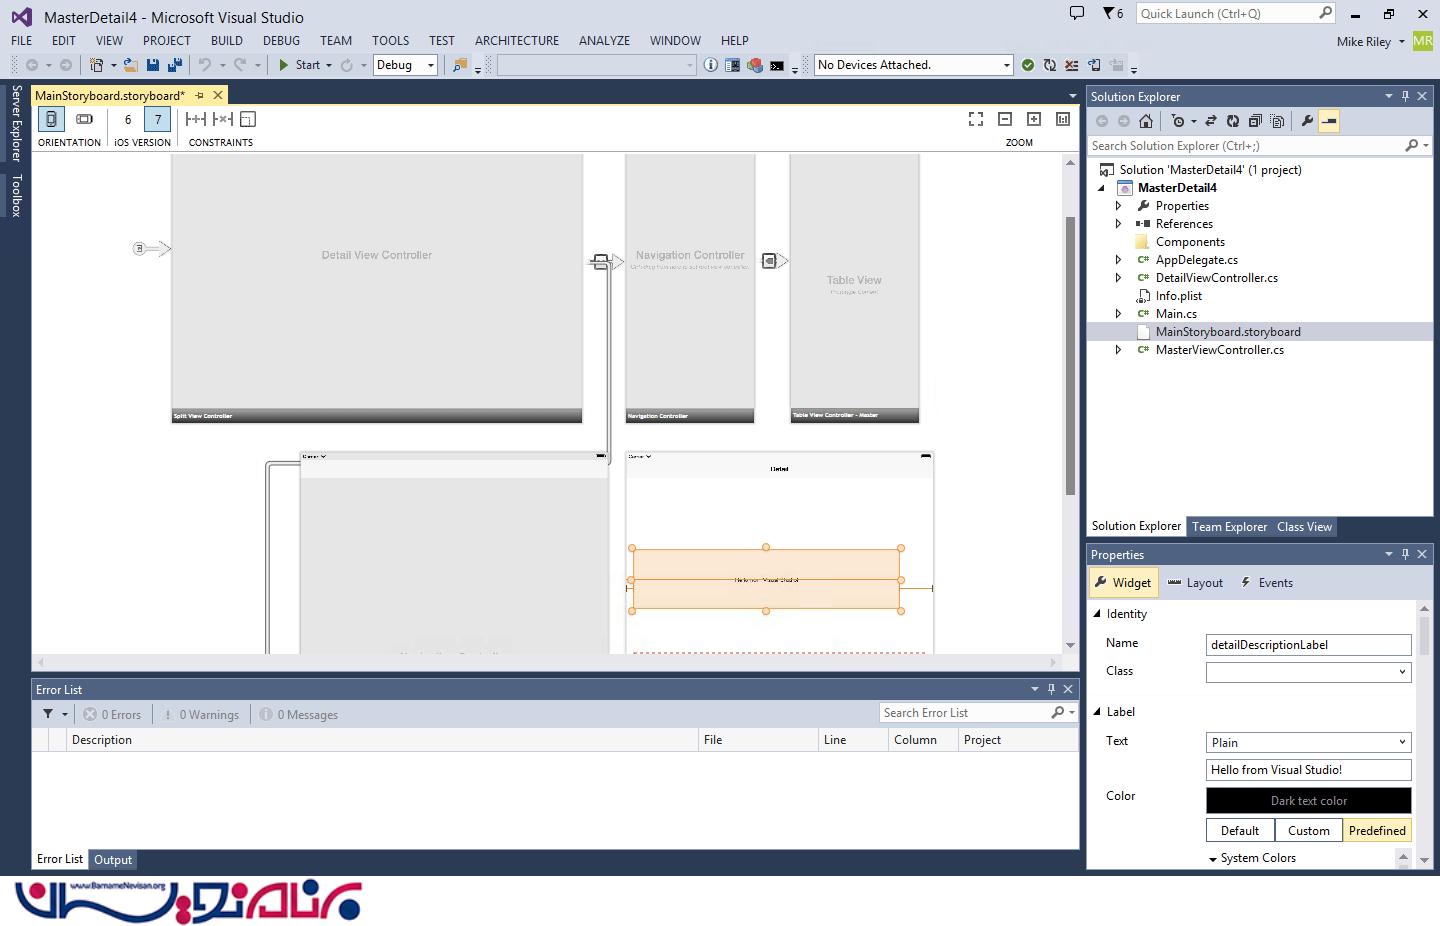Click Refresh icon in Solution Explorer
The width and height of the screenshot is (1440, 926).
[1233, 121]
